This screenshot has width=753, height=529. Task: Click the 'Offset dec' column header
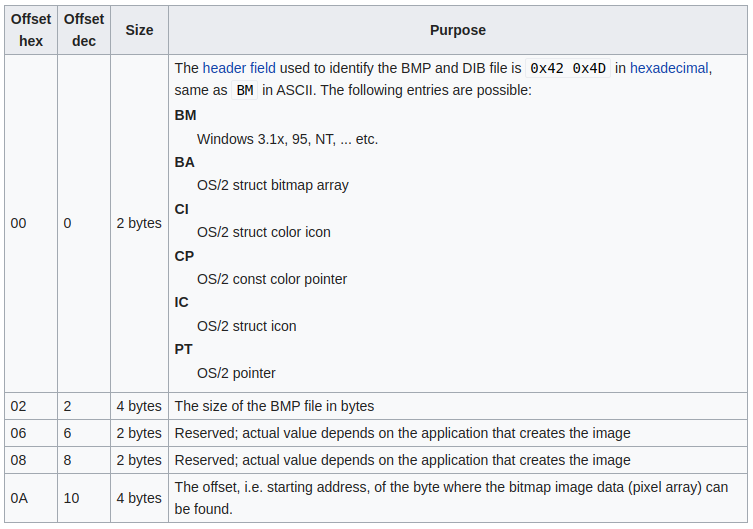tap(84, 30)
